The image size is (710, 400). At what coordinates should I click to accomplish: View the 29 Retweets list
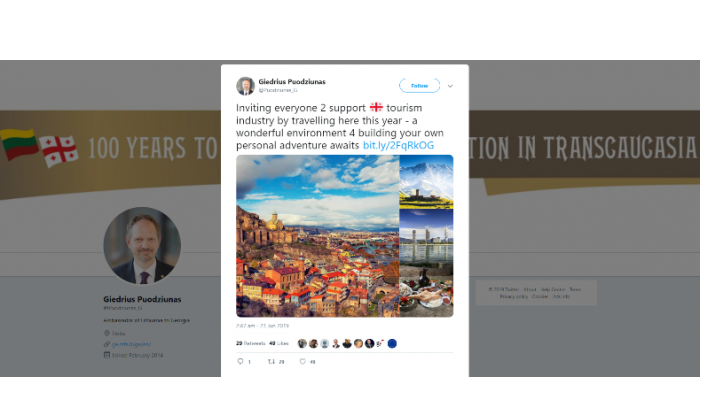(250, 343)
